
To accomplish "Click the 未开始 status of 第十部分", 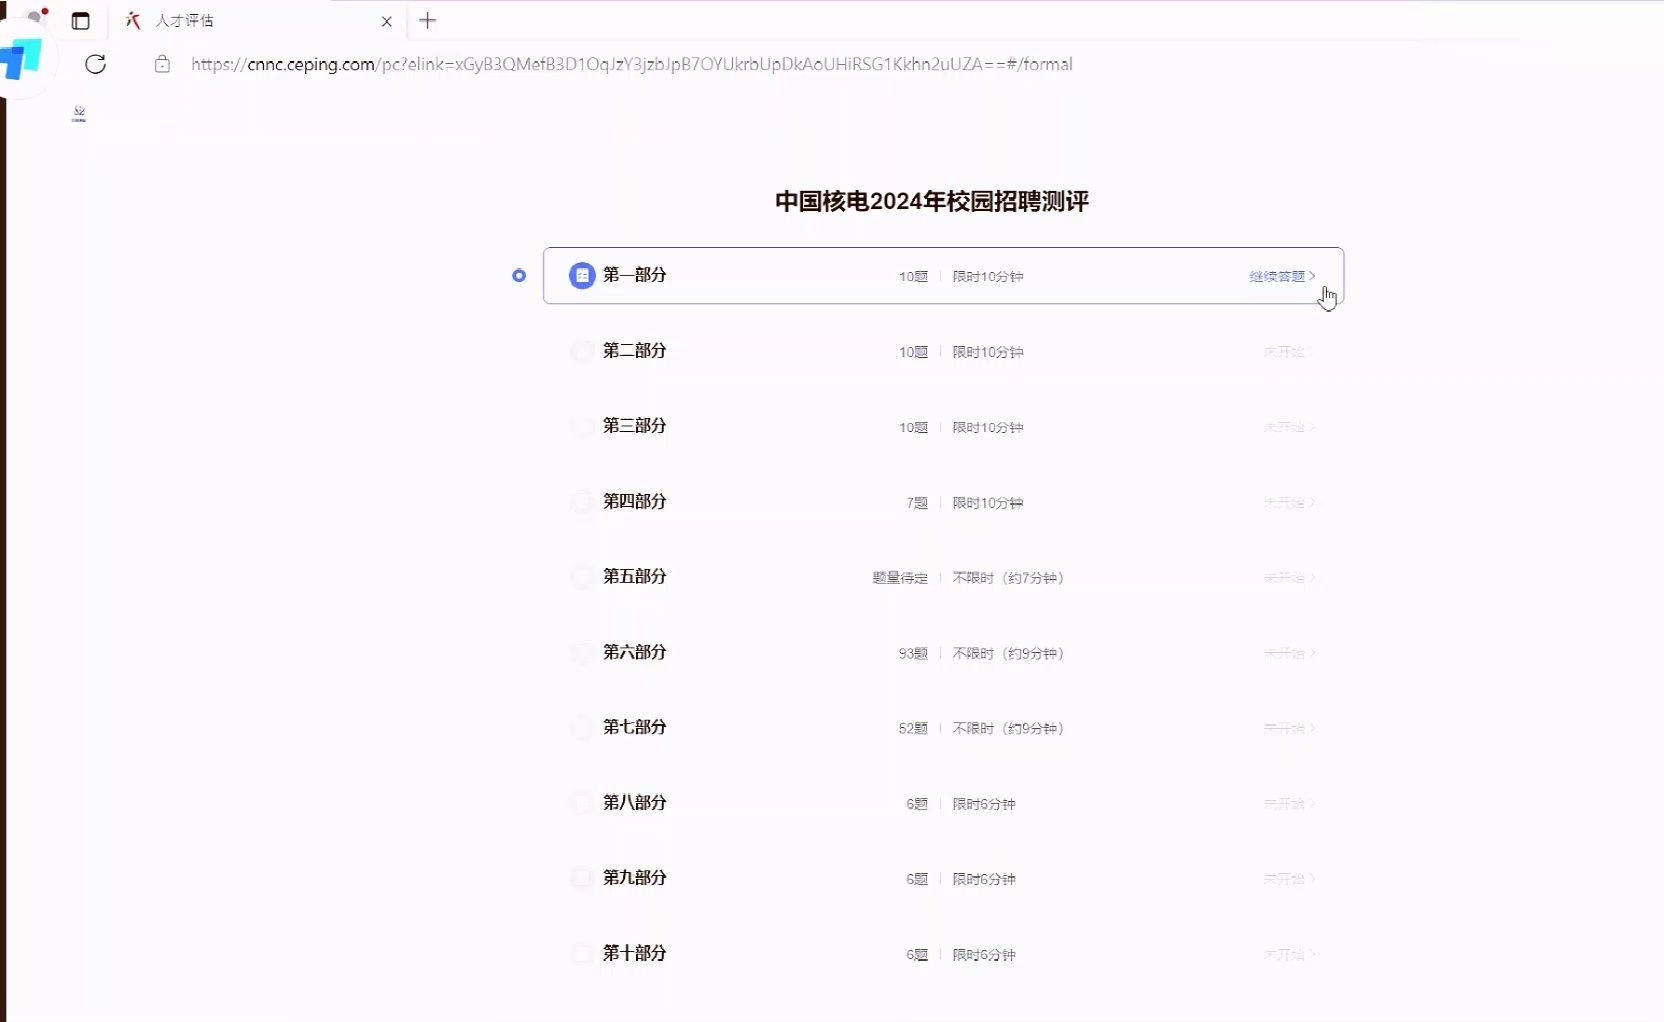I will click(x=1289, y=955).
